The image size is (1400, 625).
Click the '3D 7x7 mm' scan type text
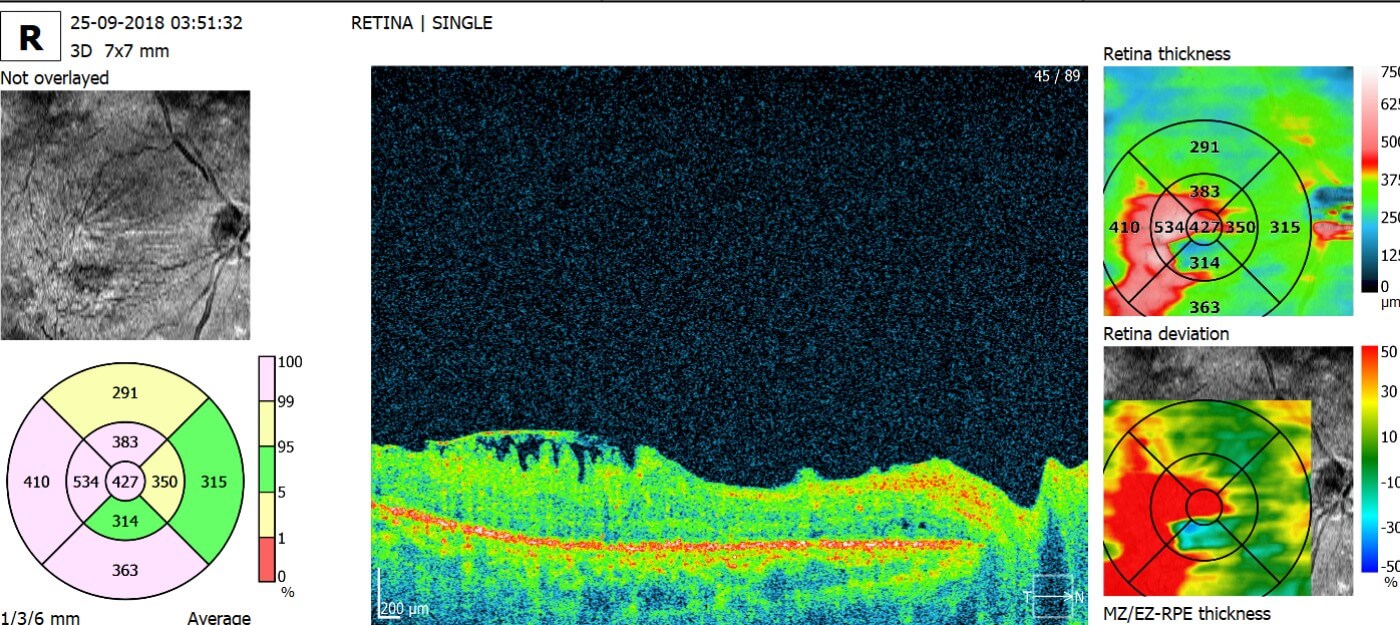click(119, 50)
